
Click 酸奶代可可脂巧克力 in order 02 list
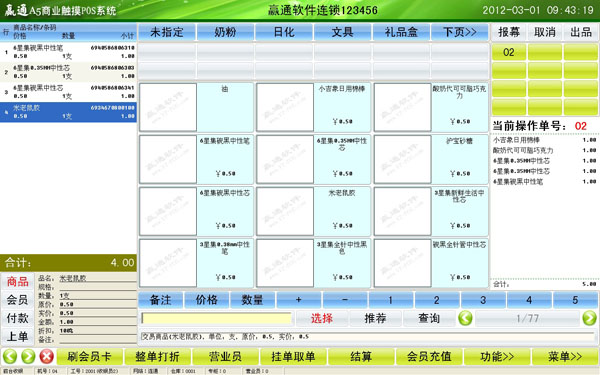[x=545, y=150]
